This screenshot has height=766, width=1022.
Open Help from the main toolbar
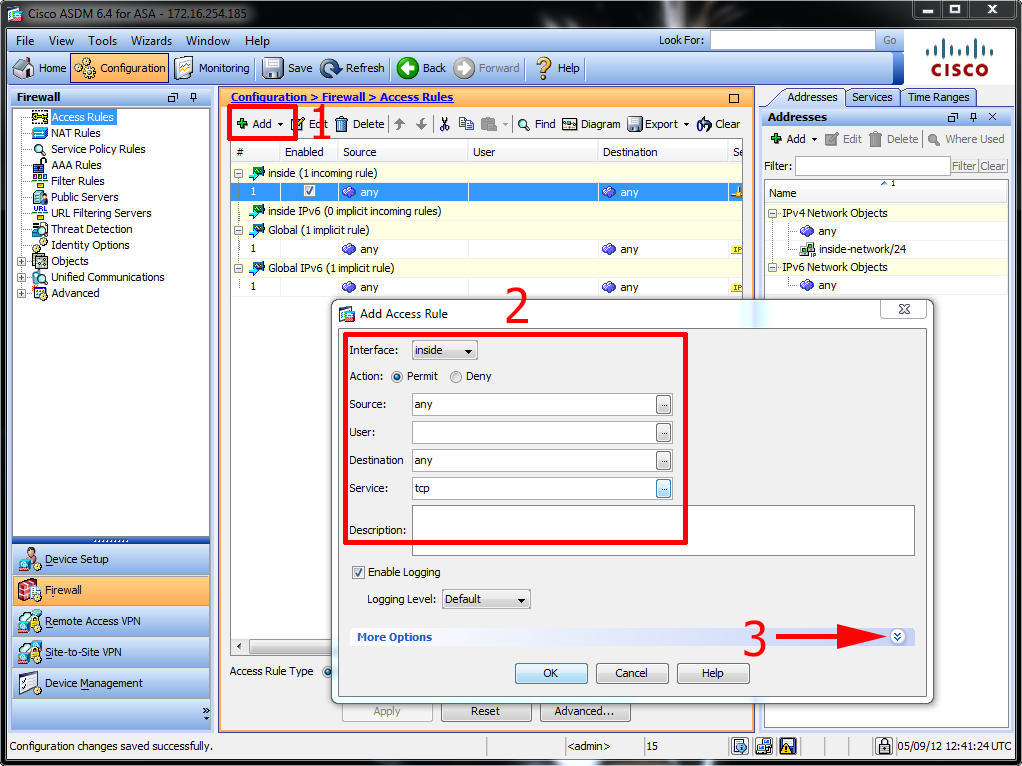[557, 68]
